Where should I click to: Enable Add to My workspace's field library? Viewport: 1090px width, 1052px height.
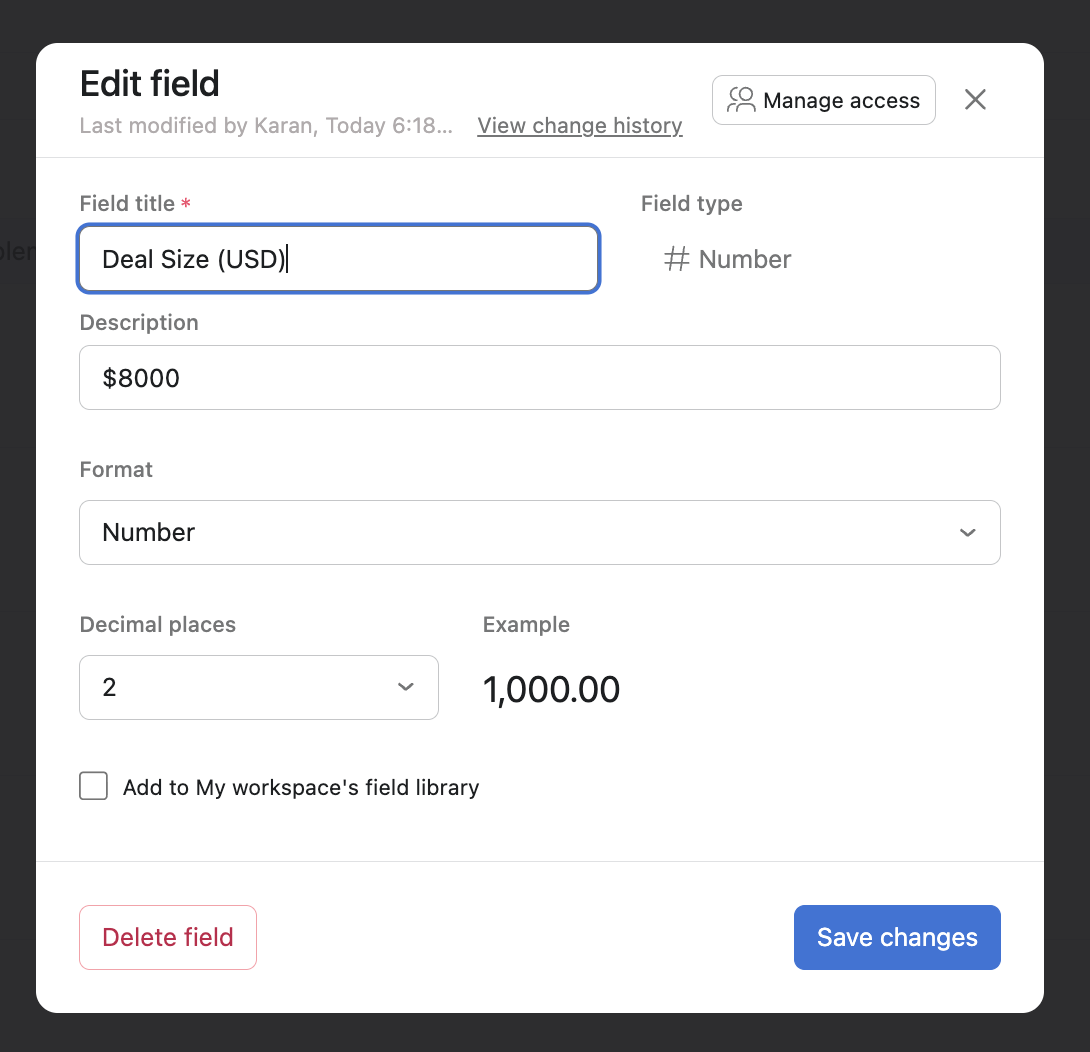point(93,786)
